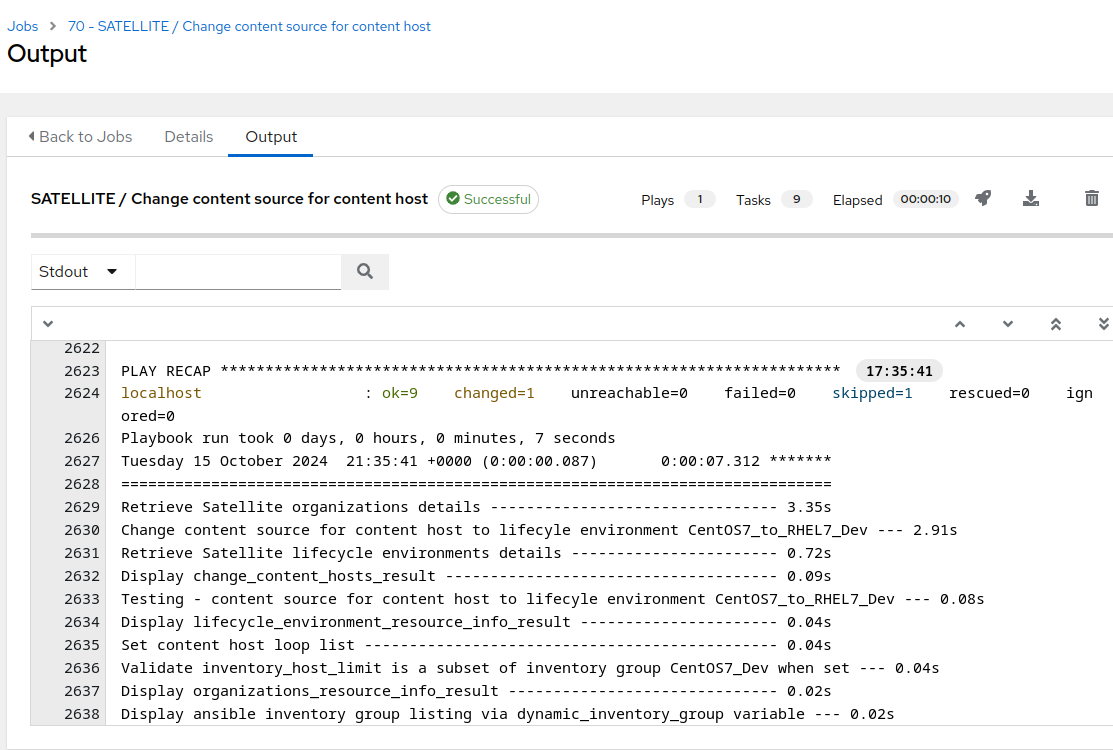The image size is (1113, 750).
Task: Jump to next output section, single down chevron
Action: coord(1007,324)
